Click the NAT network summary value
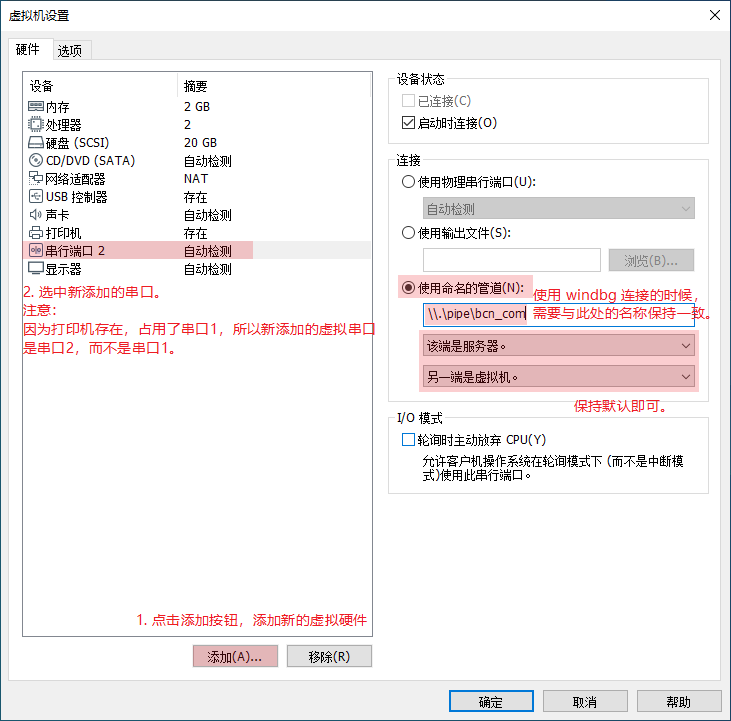 tap(196, 178)
